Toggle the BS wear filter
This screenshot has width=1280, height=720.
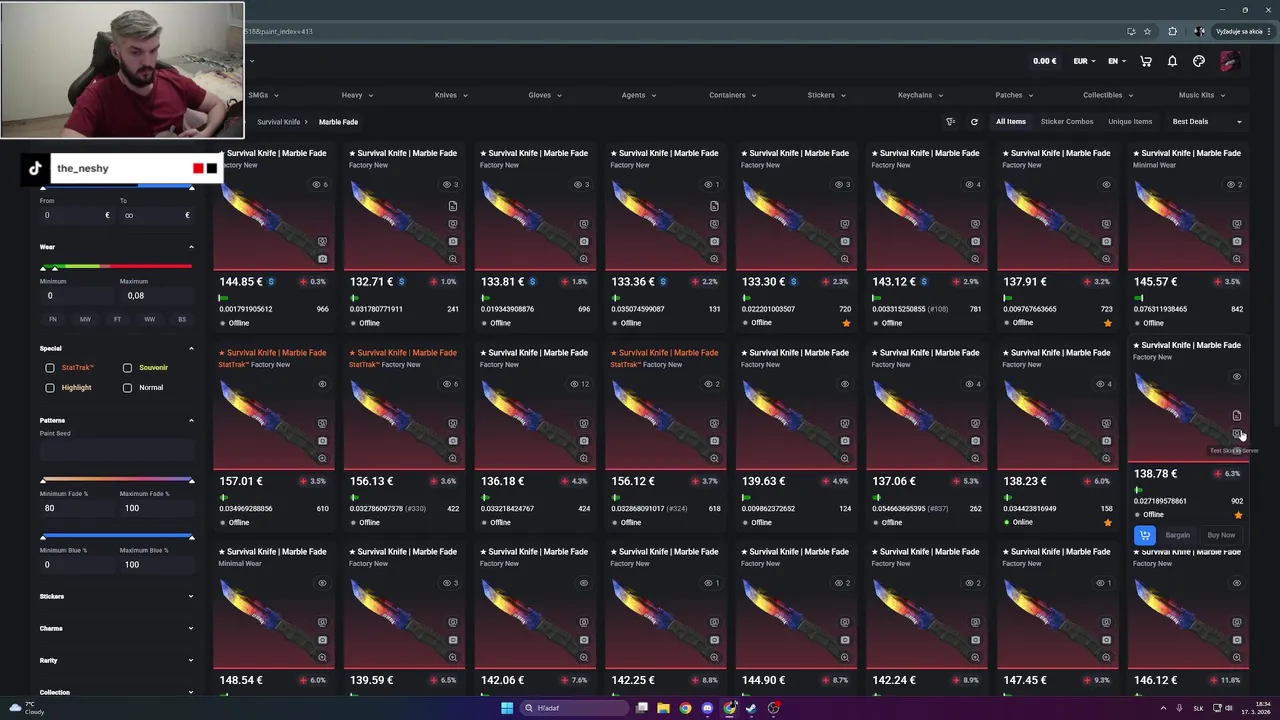pyautogui.click(x=181, y=319)
